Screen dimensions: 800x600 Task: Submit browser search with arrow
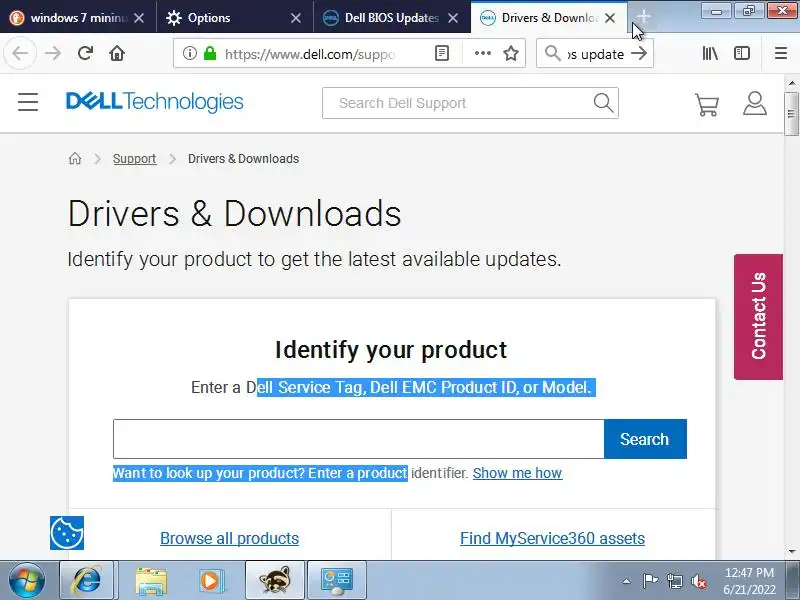(639, 54)
